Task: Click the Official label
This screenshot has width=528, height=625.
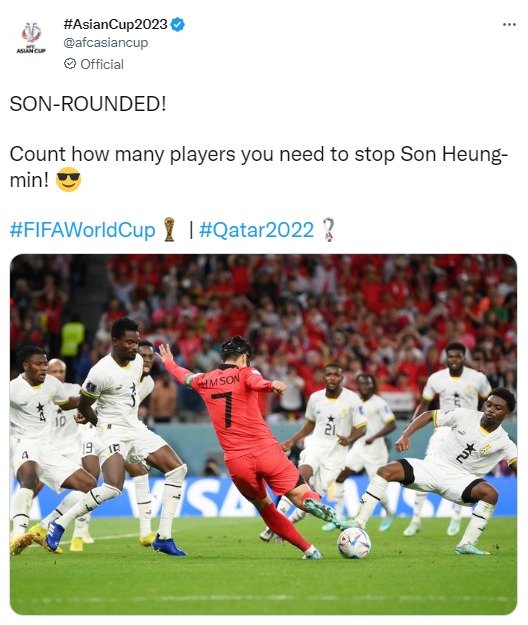Action: (102, 64)
